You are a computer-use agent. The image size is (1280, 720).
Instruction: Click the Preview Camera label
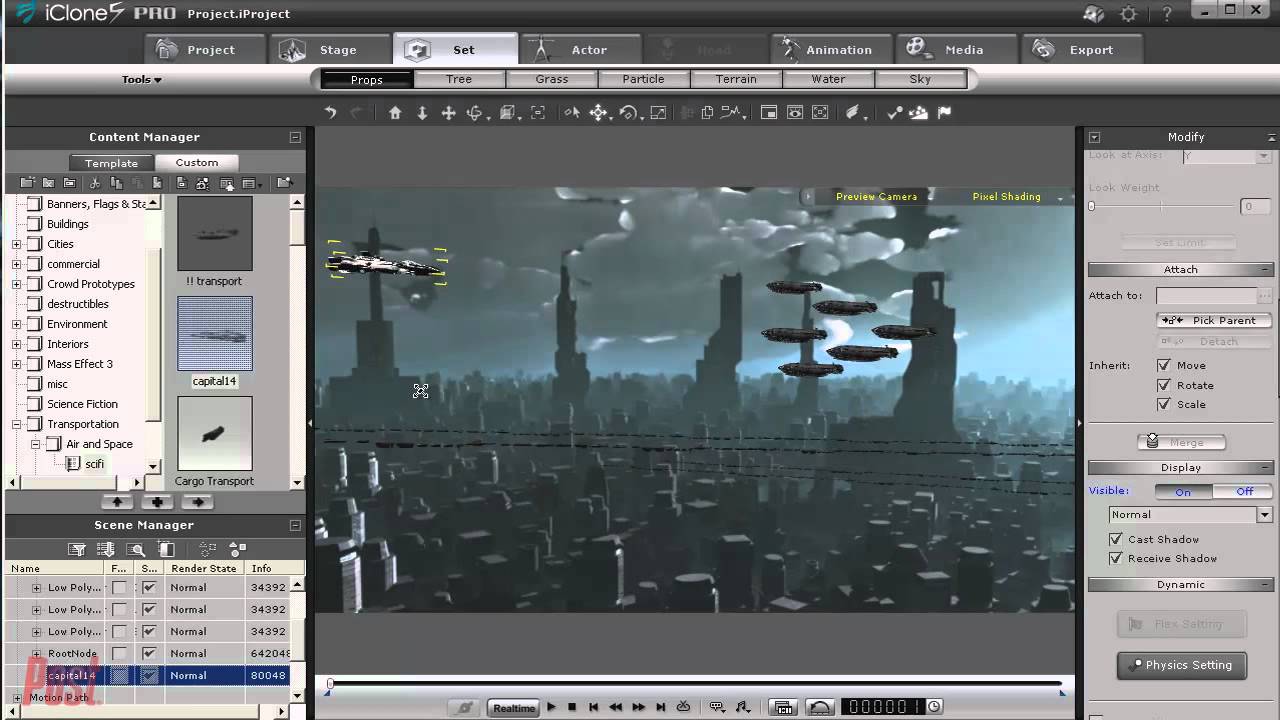(876, 197)
